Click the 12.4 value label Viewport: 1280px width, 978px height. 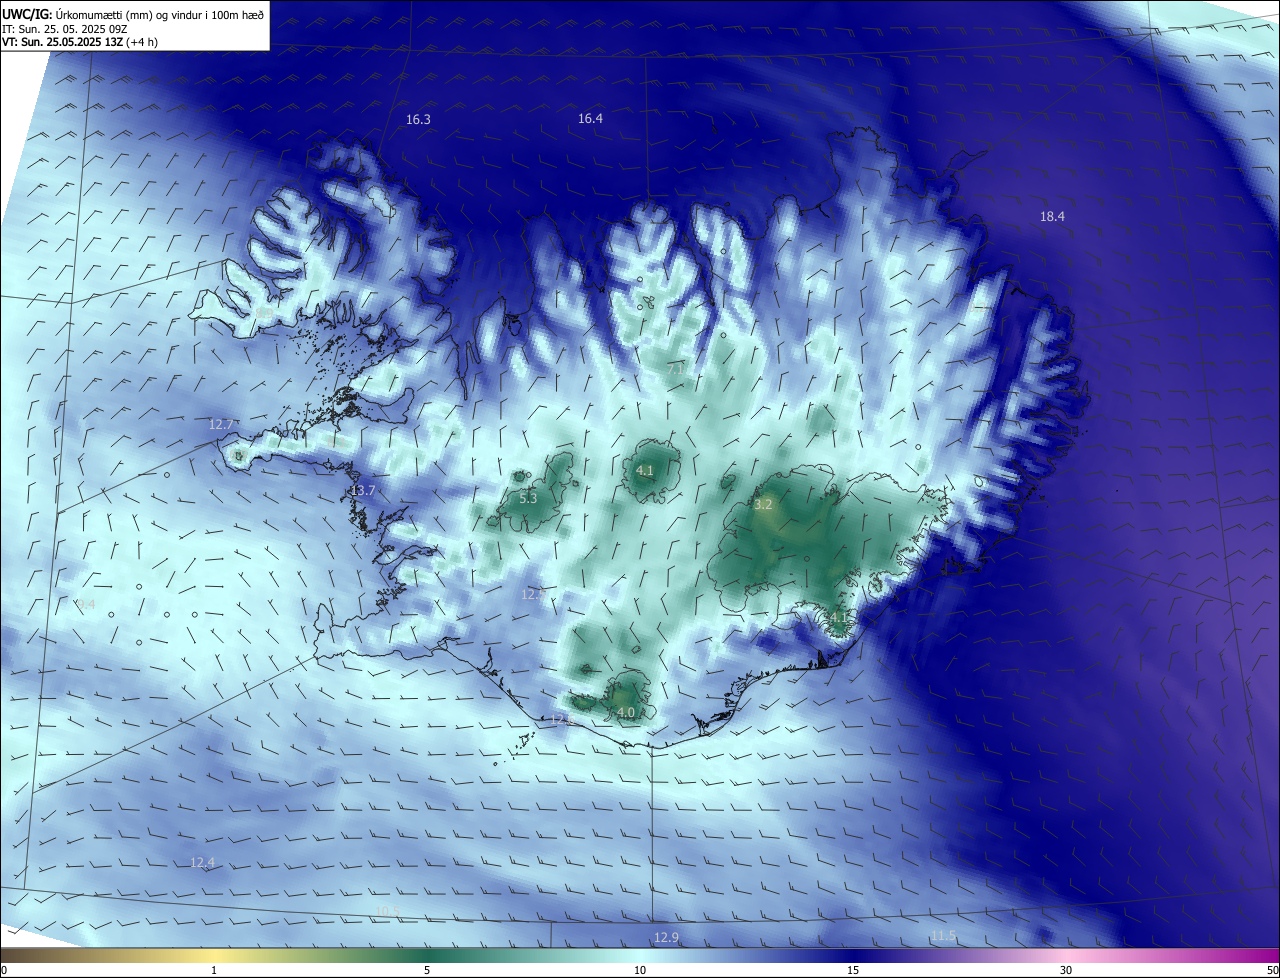203,862
